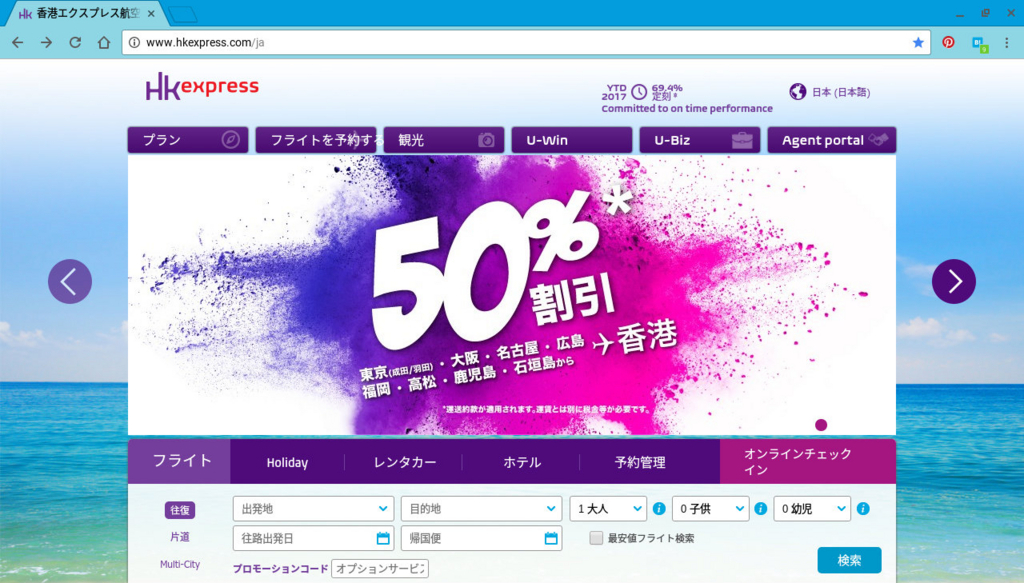This screenshot has height=583, width=1024.
Task: Click the banner carousel dot indicator
Action: pos(822,425)
